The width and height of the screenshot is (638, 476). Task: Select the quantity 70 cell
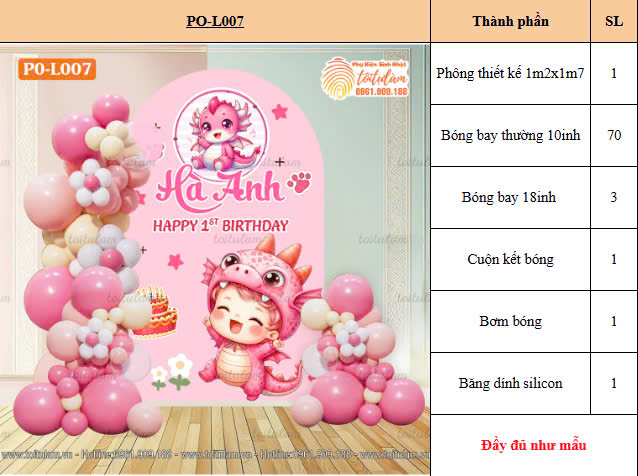614,135
